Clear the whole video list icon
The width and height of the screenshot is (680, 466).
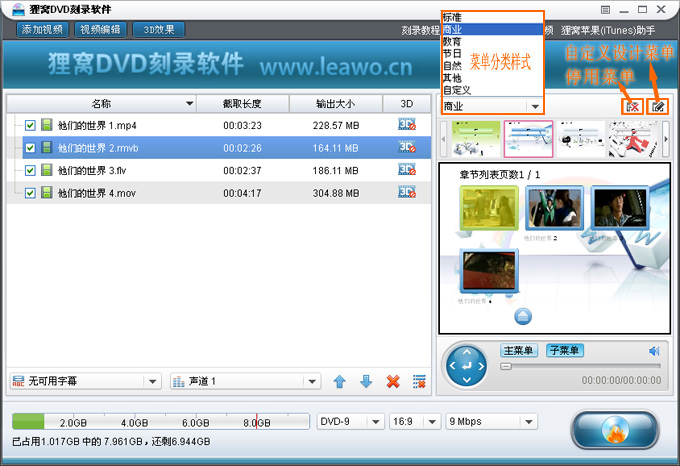pos(419,381)
